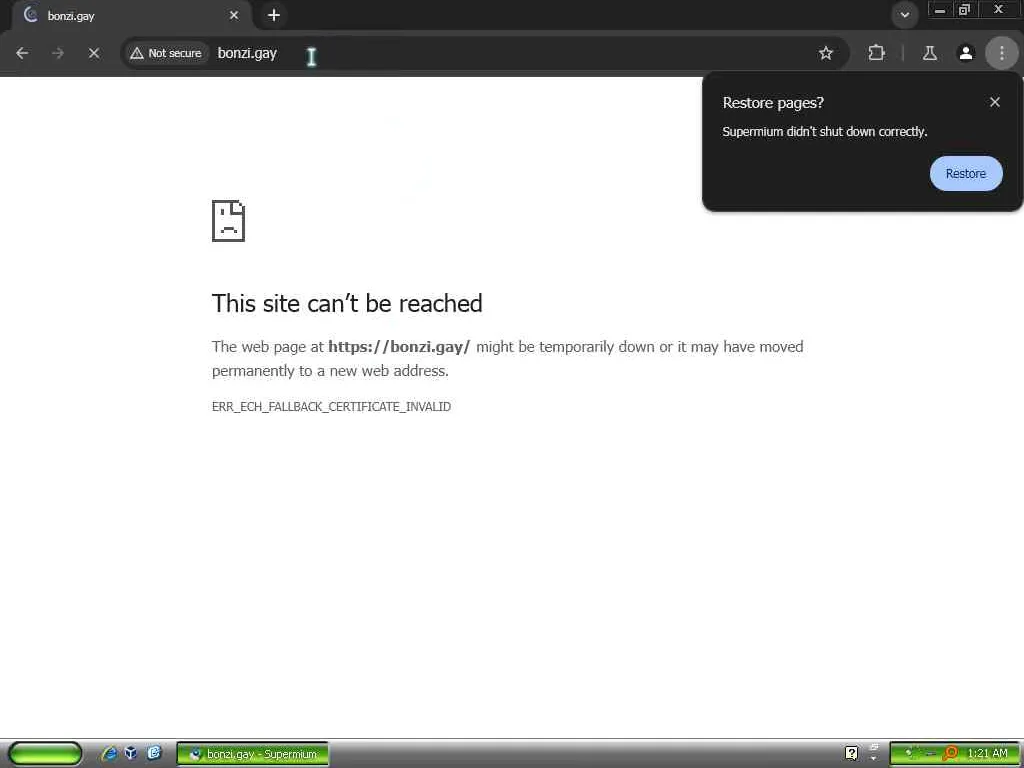Close the bonzi.gay tab

234,15
